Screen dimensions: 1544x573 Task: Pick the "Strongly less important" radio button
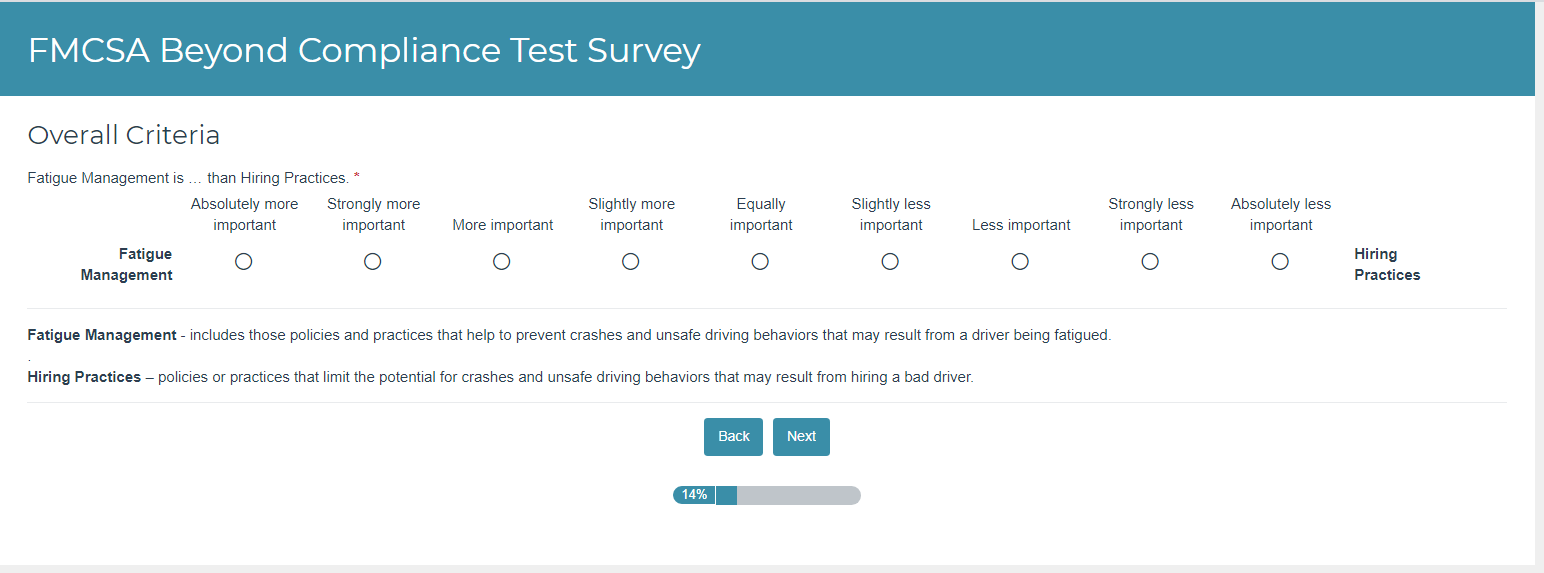click(x=1150, y=261)
